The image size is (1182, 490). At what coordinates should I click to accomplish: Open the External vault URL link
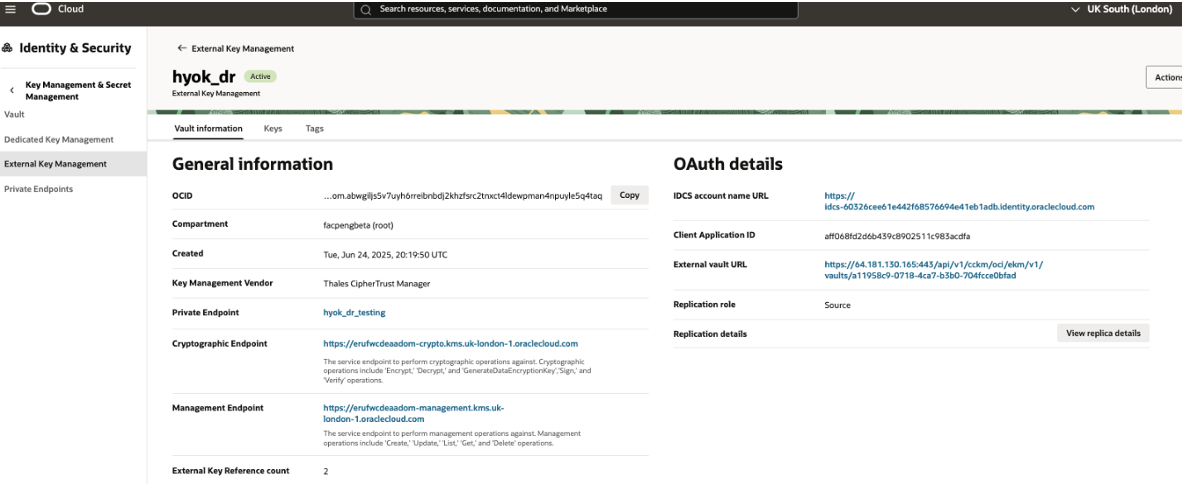(x=934, y=270)
